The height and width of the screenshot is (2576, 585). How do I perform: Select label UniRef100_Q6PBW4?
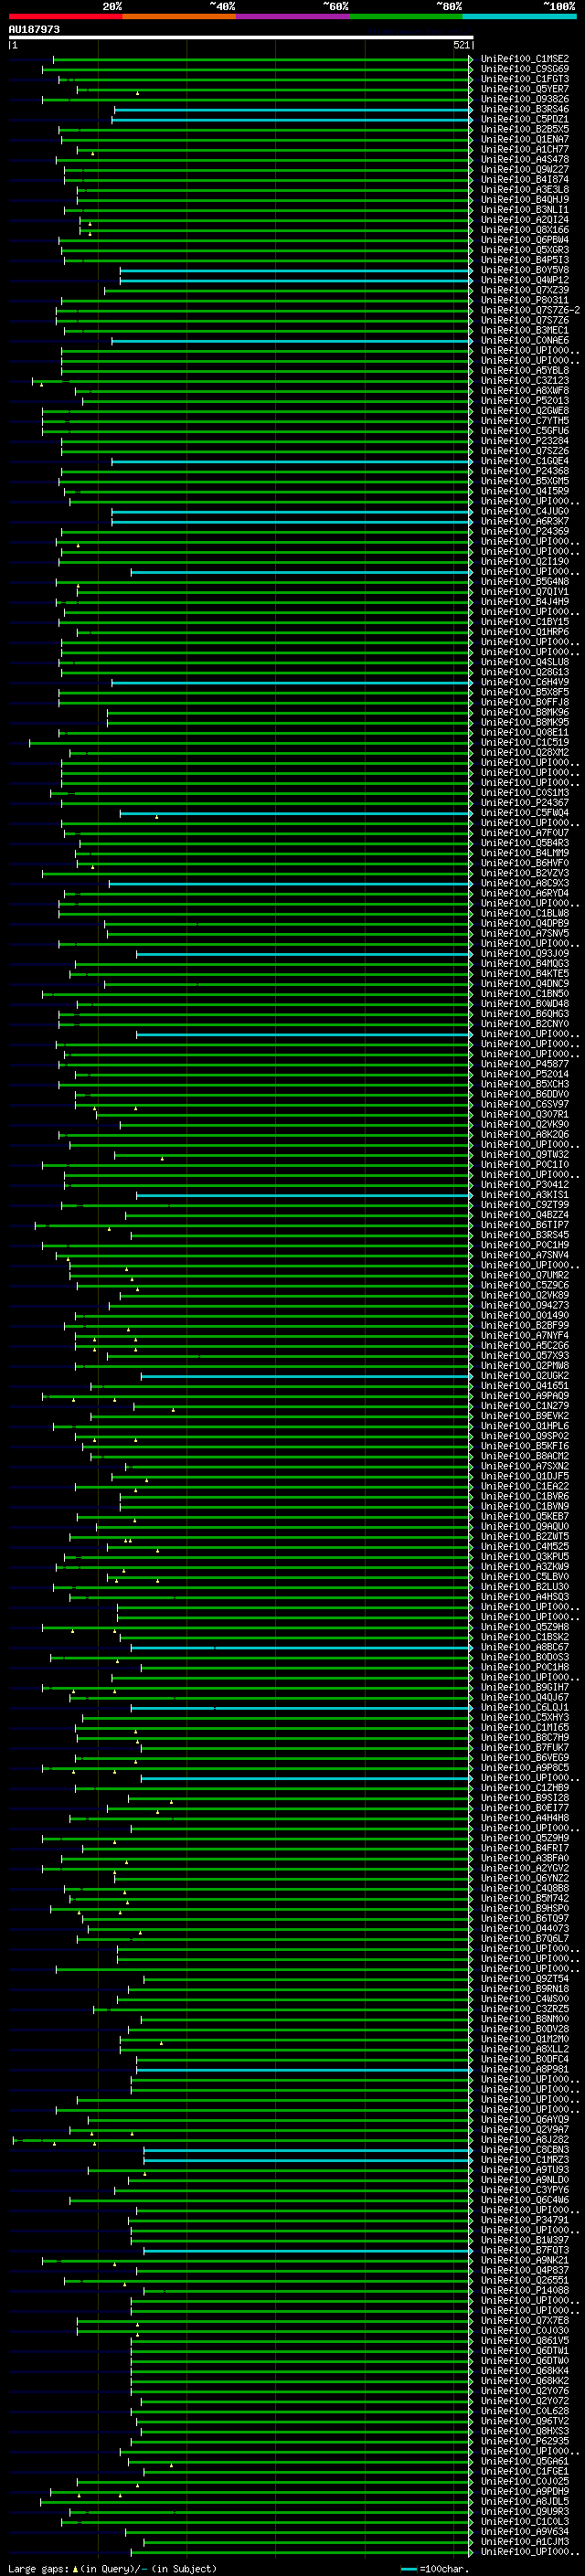click(525, 240)
